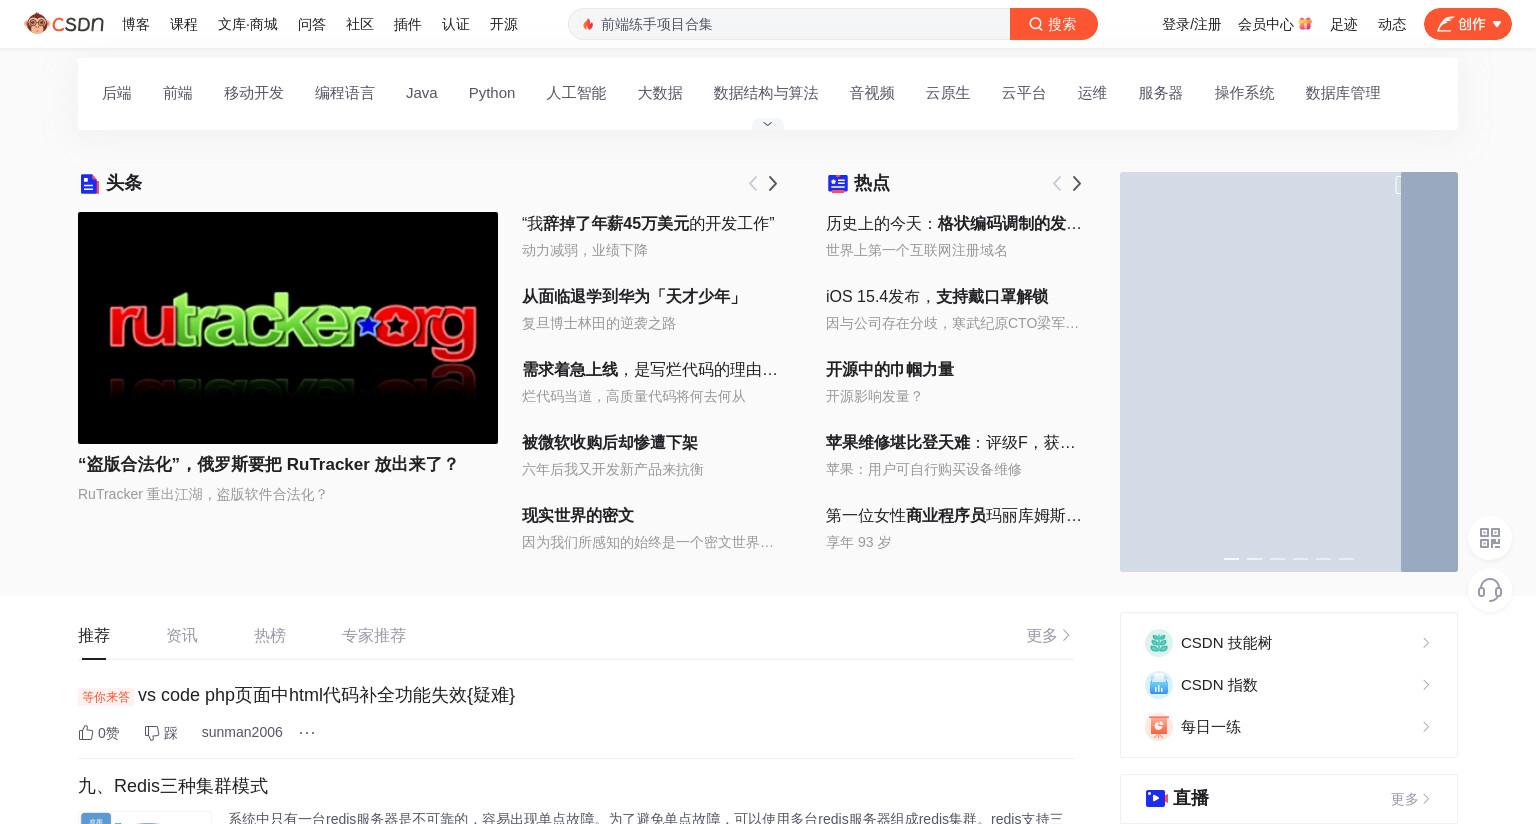The image size is (1536, 824).
Task: Click 更多 in the 直播 panel
Action: (1410, 799)
